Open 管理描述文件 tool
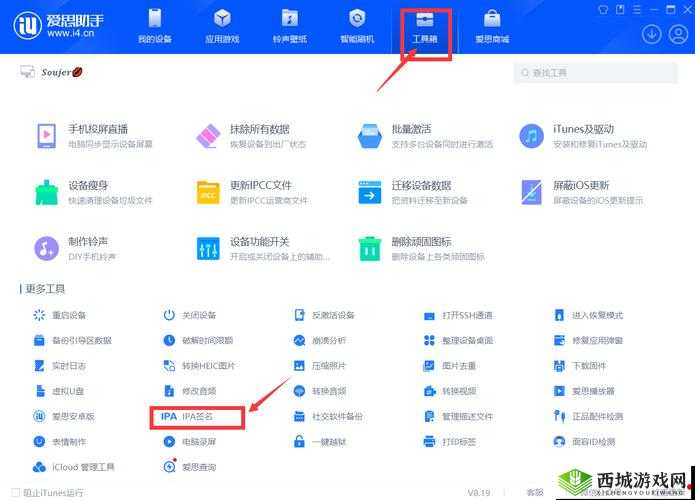The image size is (695, 500). tap(458, 416)
